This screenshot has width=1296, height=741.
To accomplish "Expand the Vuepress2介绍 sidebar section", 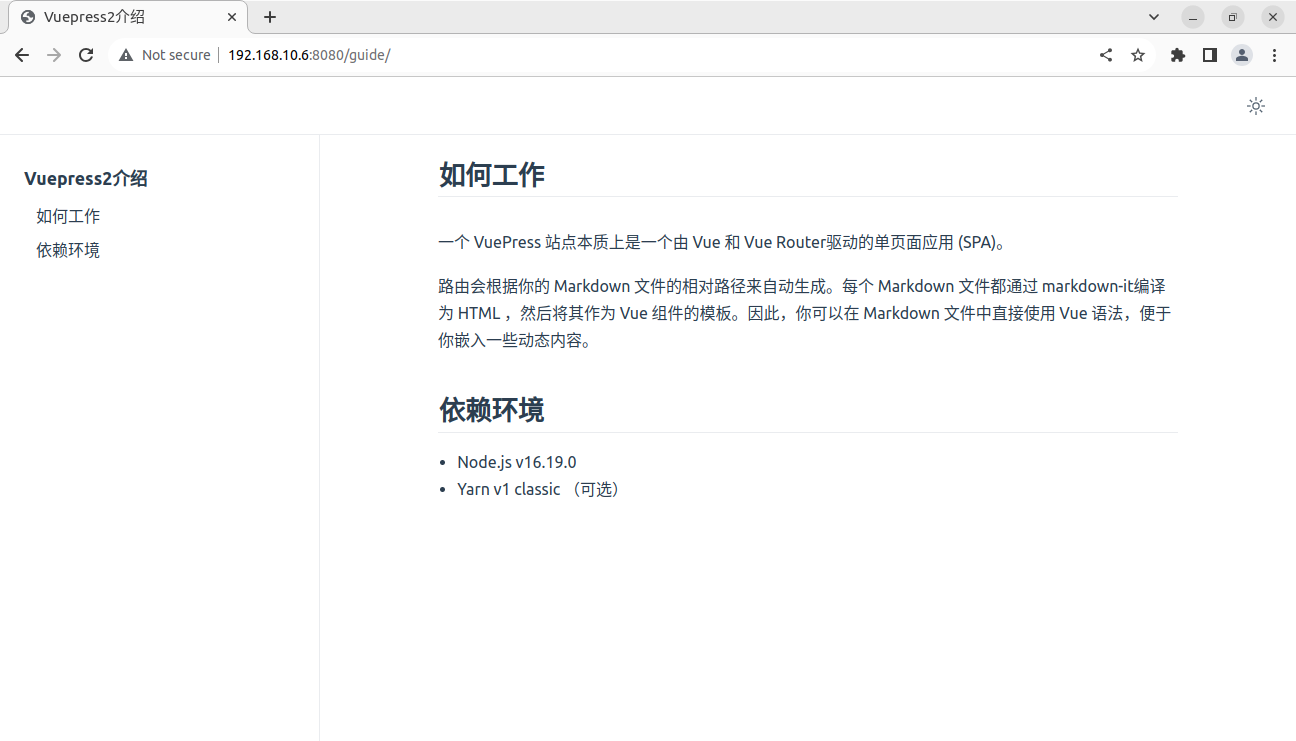I will pyautogui.click(x=86, y=178).
